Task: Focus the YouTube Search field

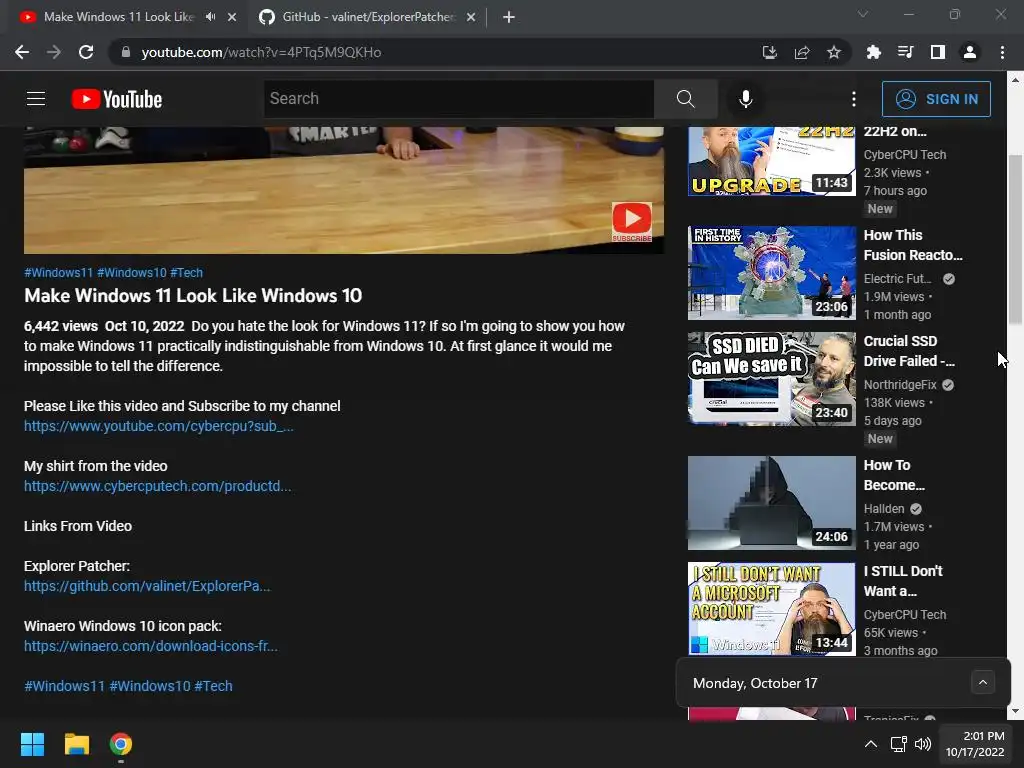Action: coord(458,99)
